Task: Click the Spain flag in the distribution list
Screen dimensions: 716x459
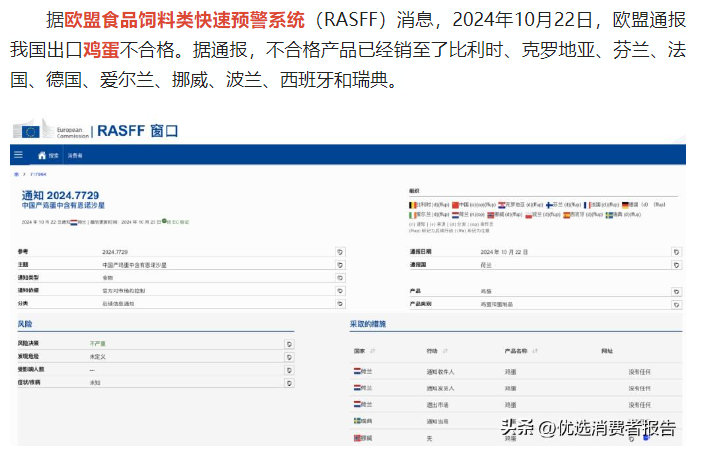Action: click(x=567, y=215)
